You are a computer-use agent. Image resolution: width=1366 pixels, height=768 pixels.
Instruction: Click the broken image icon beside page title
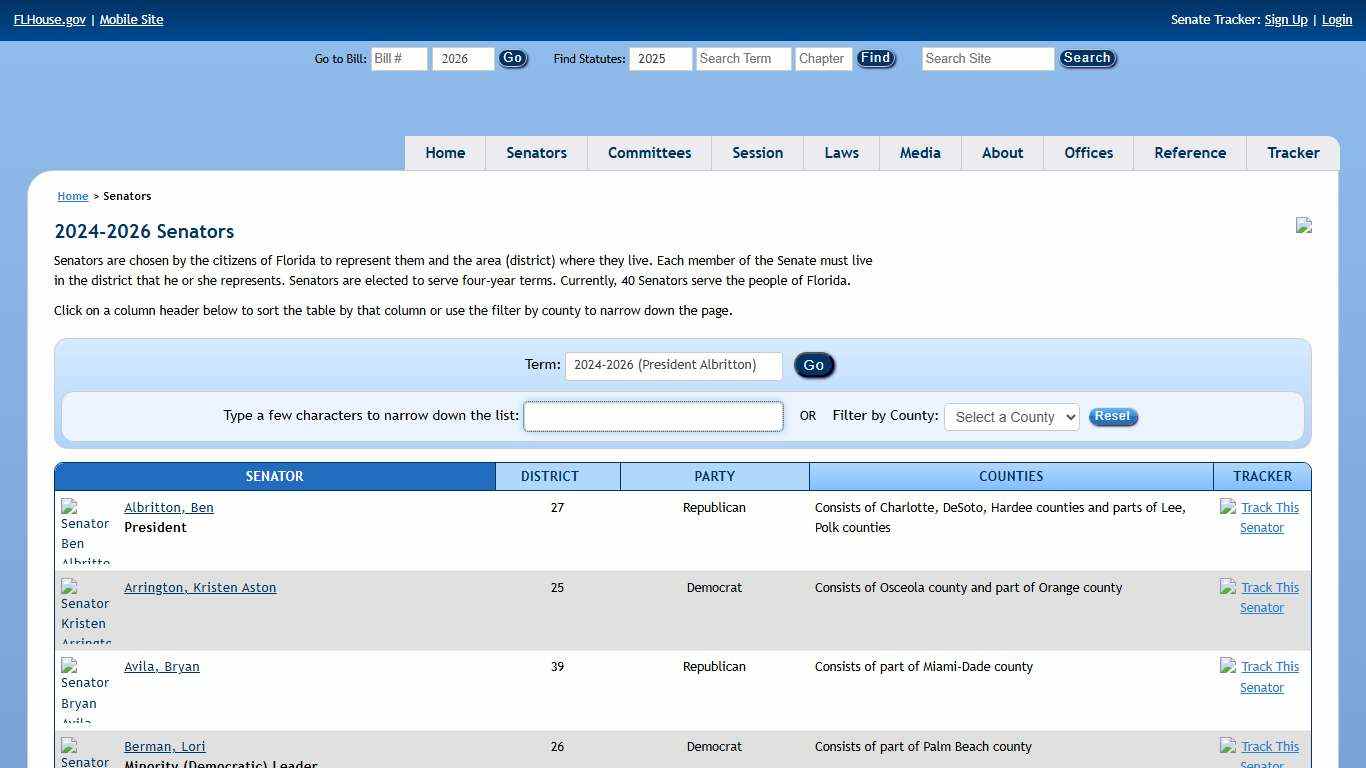[x=1303, y=226]
